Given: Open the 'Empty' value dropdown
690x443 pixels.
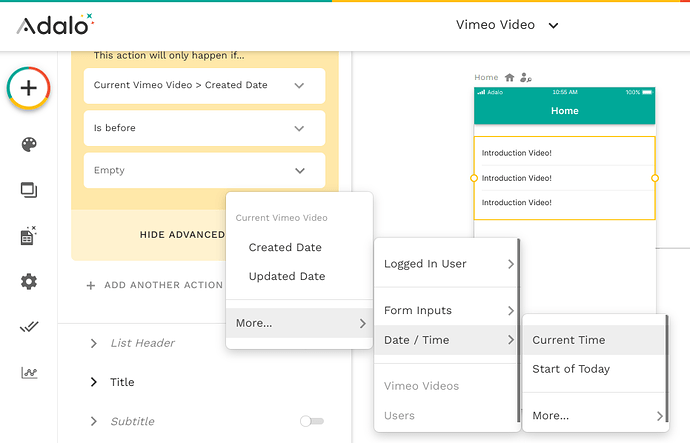Looking at the screenshot, I should (x=204, y=170).
